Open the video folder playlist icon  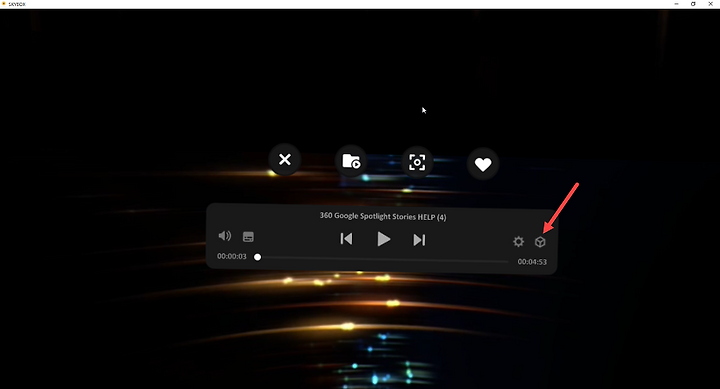(351, 161)
